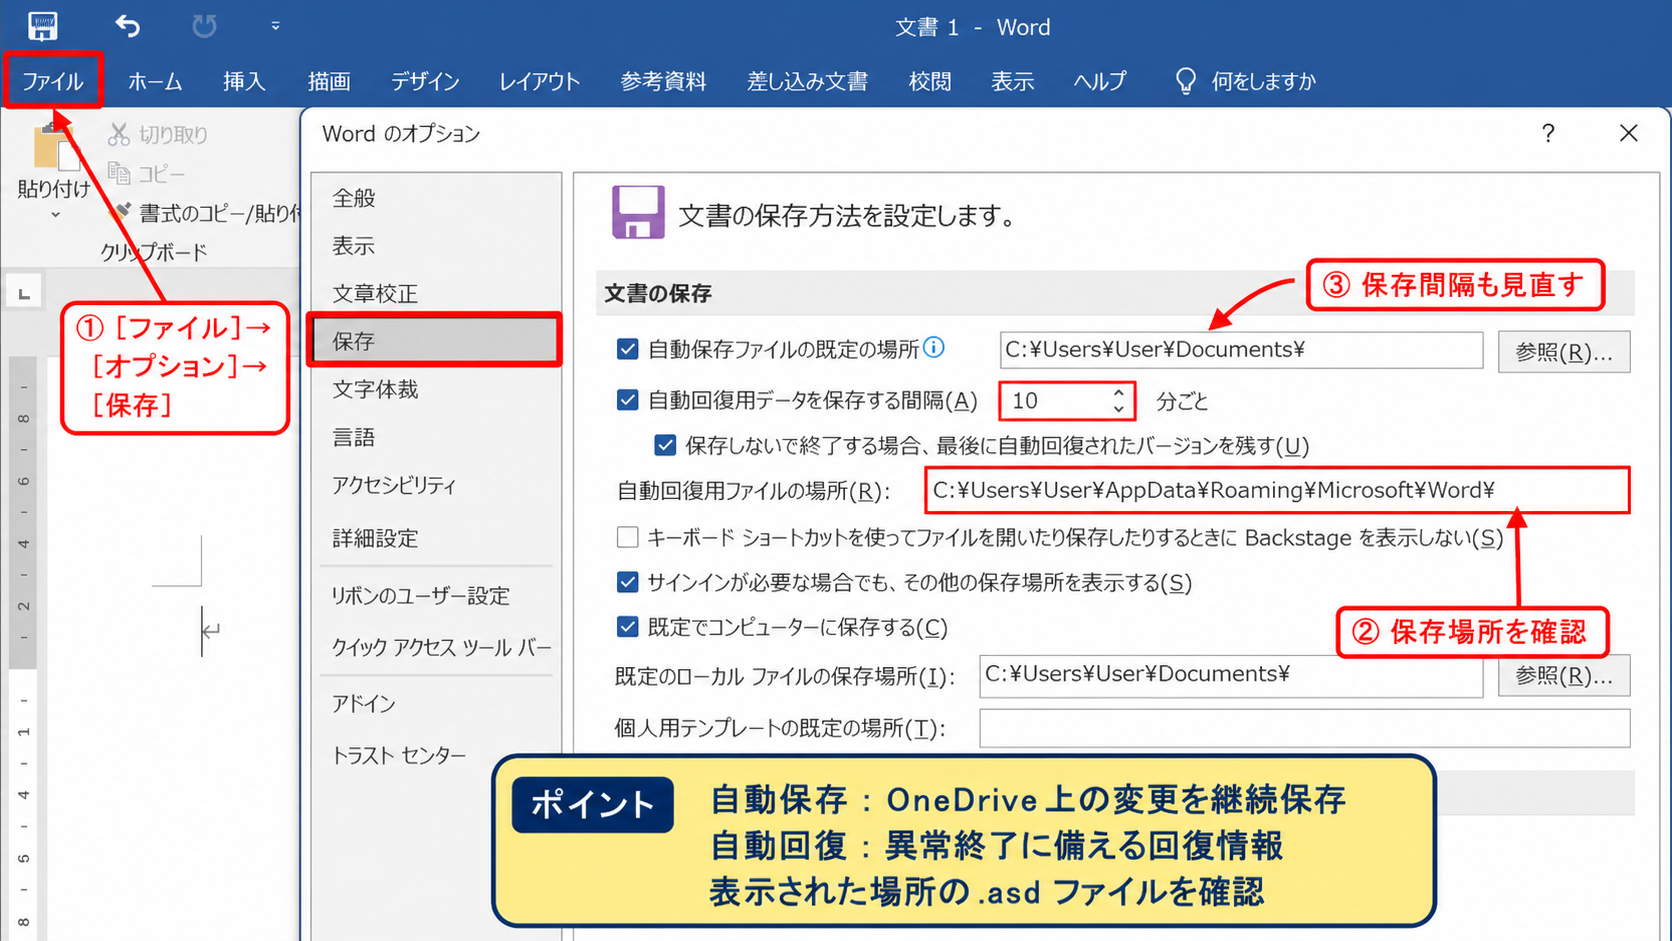
Task: Select リボンのユーザー設定 category
Action: 436,596
